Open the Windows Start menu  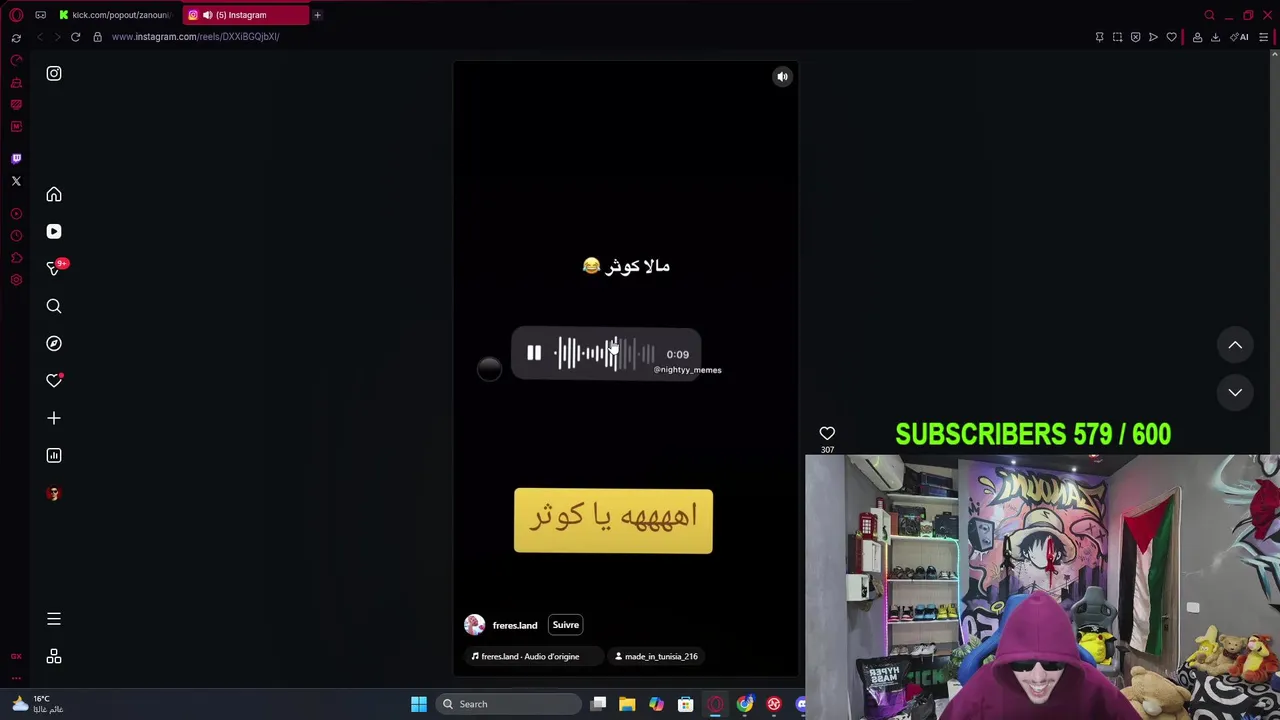[x=419, y=704]
